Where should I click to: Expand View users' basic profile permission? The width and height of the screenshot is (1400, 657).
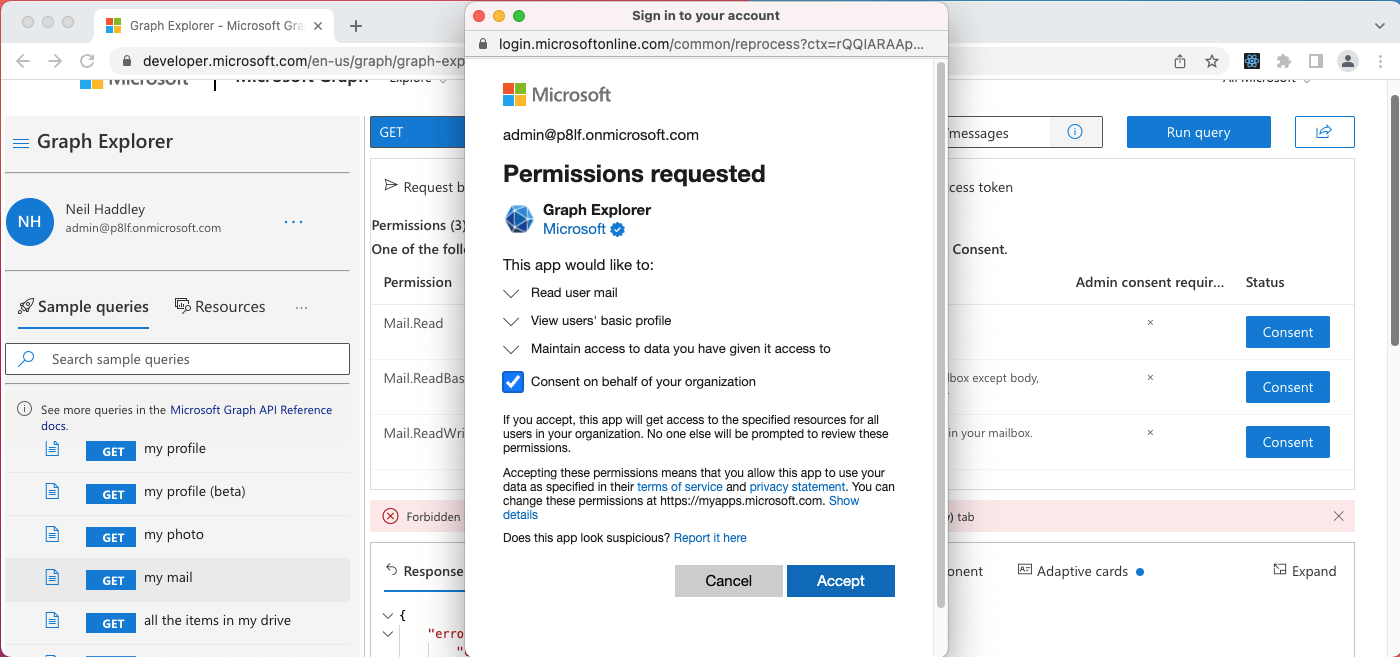(511, 322)
